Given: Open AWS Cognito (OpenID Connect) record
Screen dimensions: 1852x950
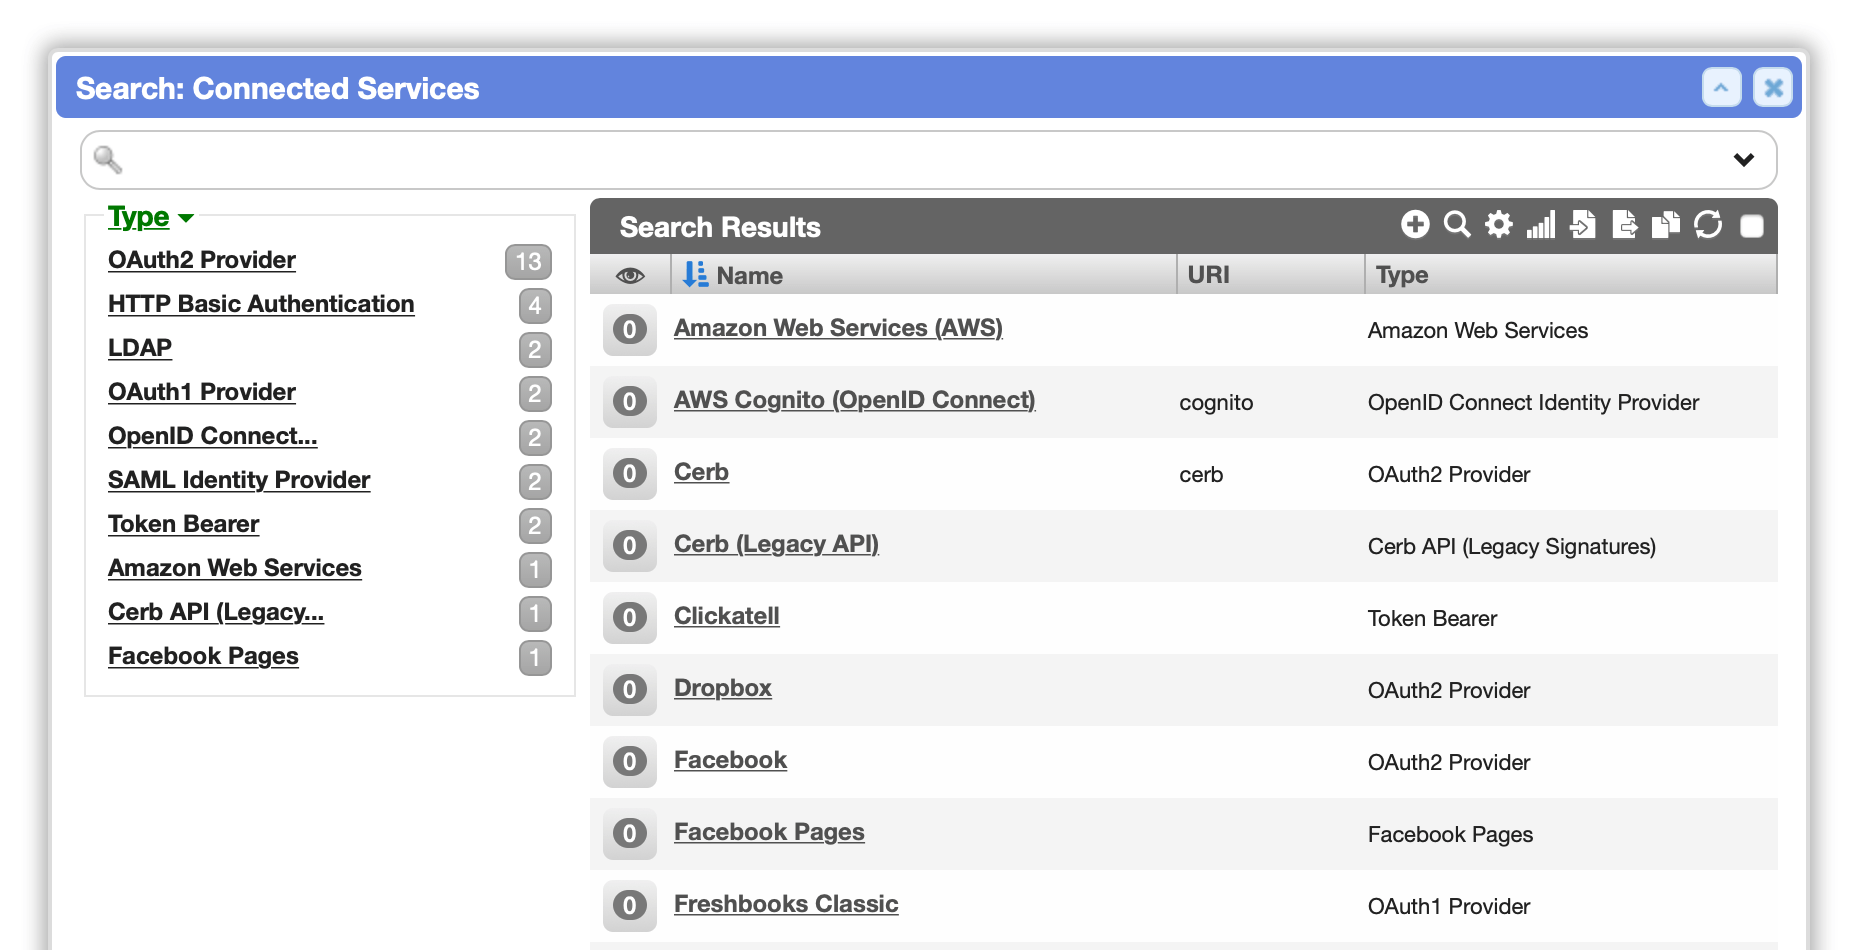Looking at the screenshot, I should pyautogui.click(x=855, y=400).
